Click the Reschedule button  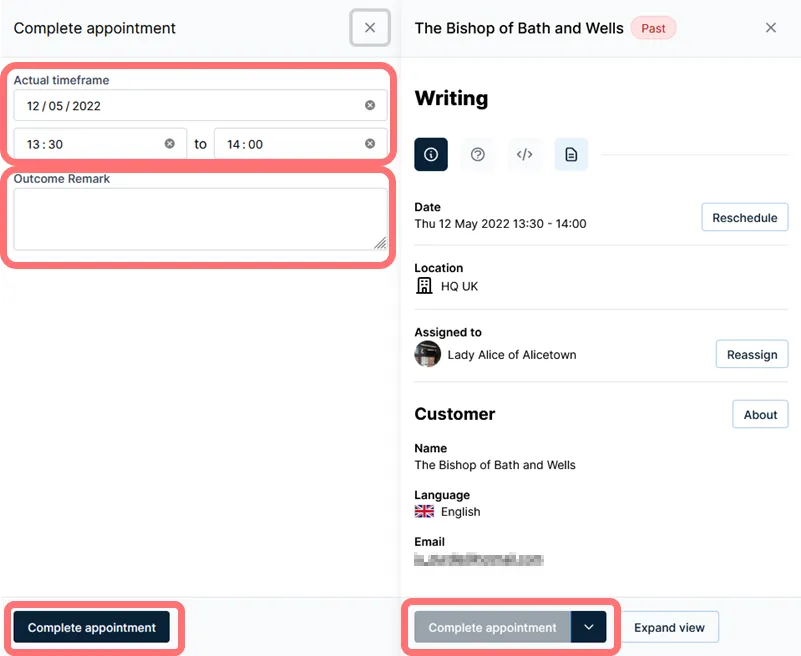pos(745,217)
